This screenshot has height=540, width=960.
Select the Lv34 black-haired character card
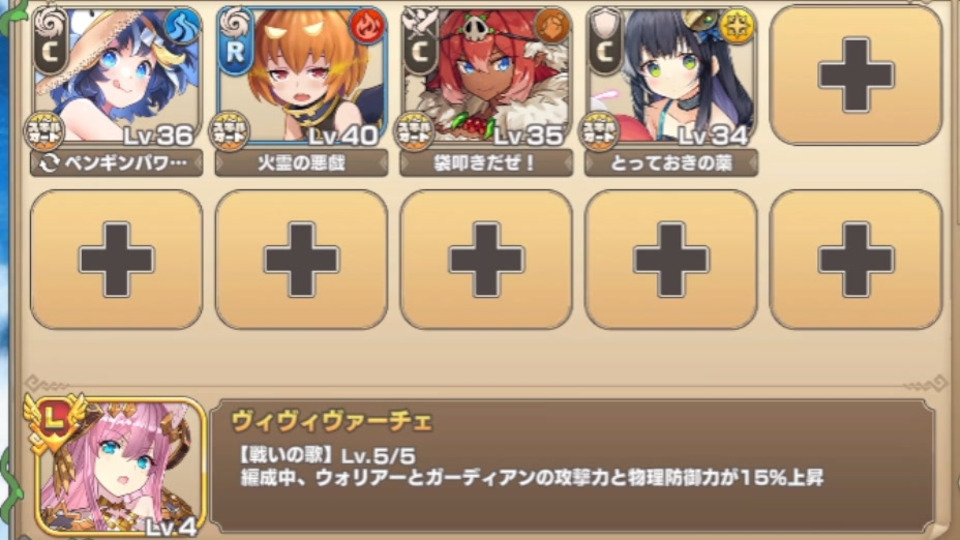(x=671, y=77)
